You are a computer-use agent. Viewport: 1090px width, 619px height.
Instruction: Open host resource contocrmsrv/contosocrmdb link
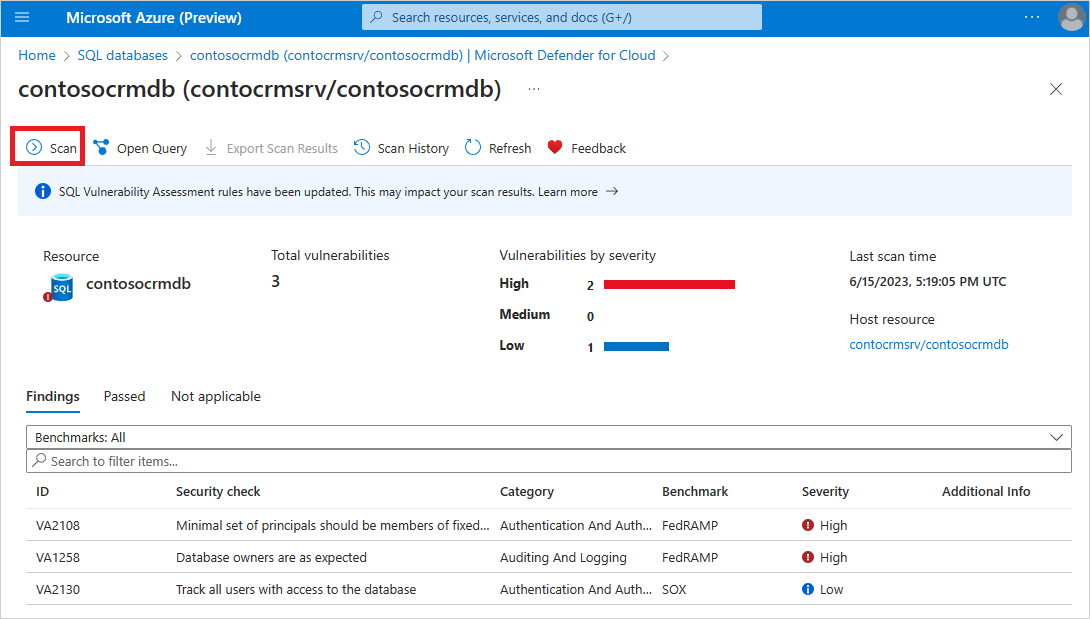tap(929, 344)
